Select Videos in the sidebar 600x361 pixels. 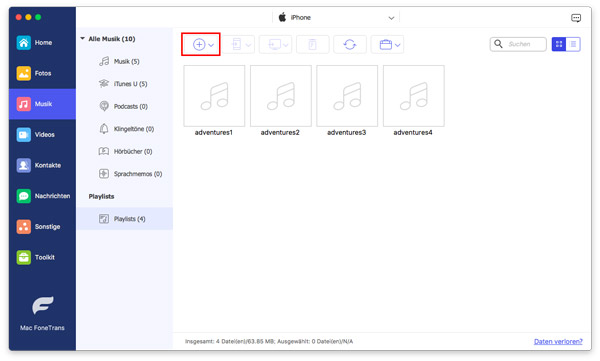[x=42, y=134]
